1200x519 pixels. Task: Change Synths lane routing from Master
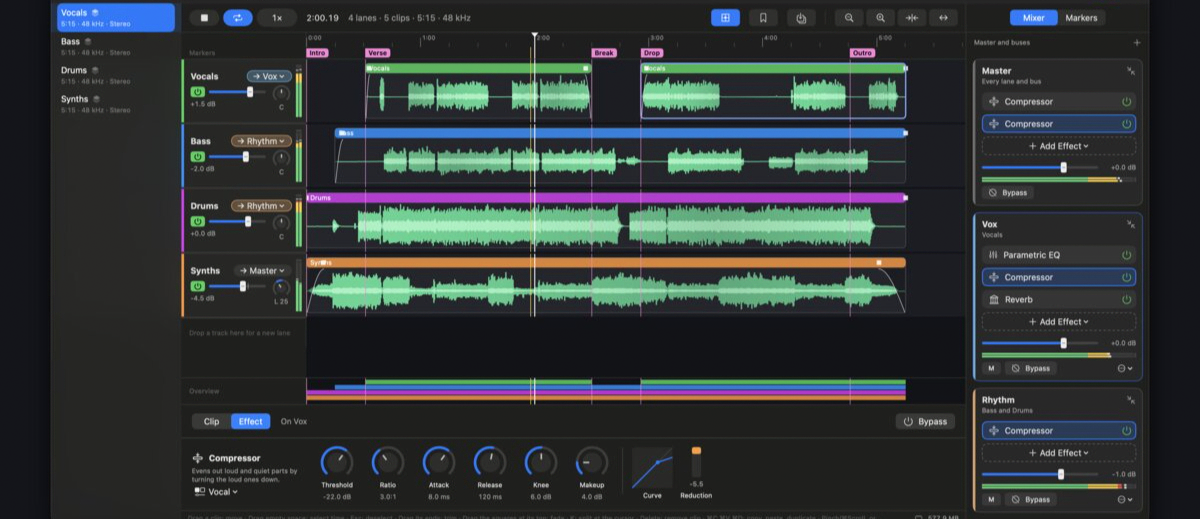pyautogui.click(x=263, y=270)
